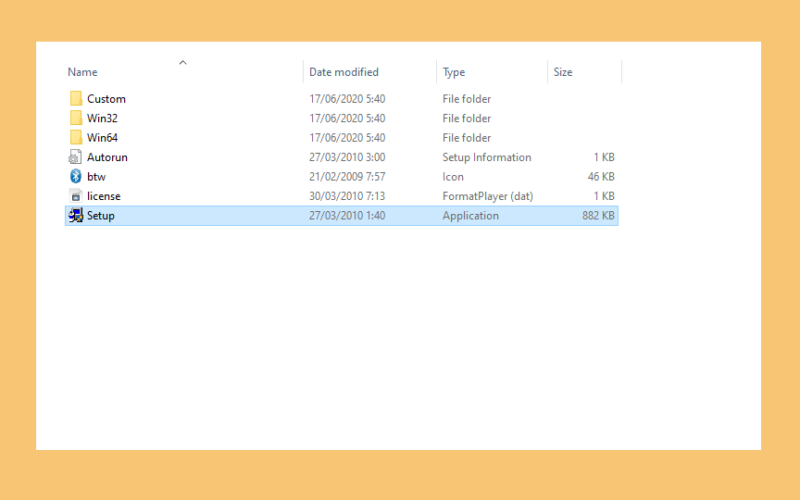
Task: Click the Icon type cell of btw
Action: (453, 177)
